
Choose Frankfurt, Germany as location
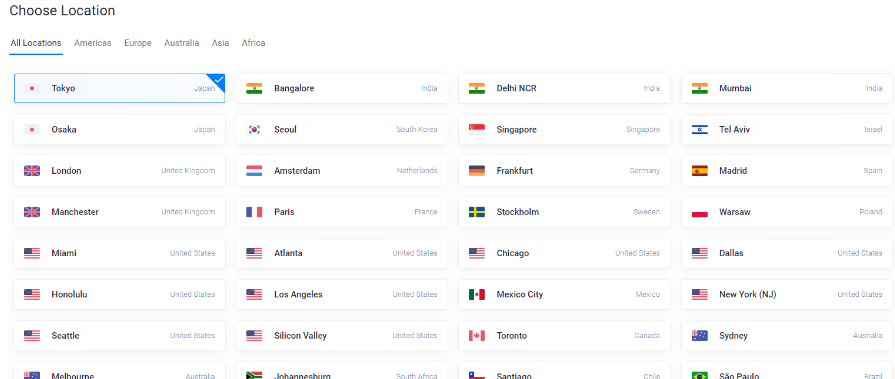(565, 171)
